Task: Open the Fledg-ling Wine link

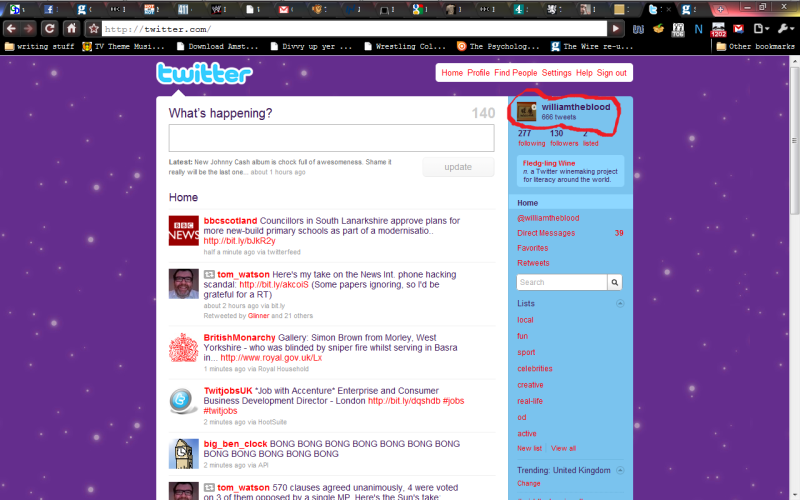Action: (548, 163)
